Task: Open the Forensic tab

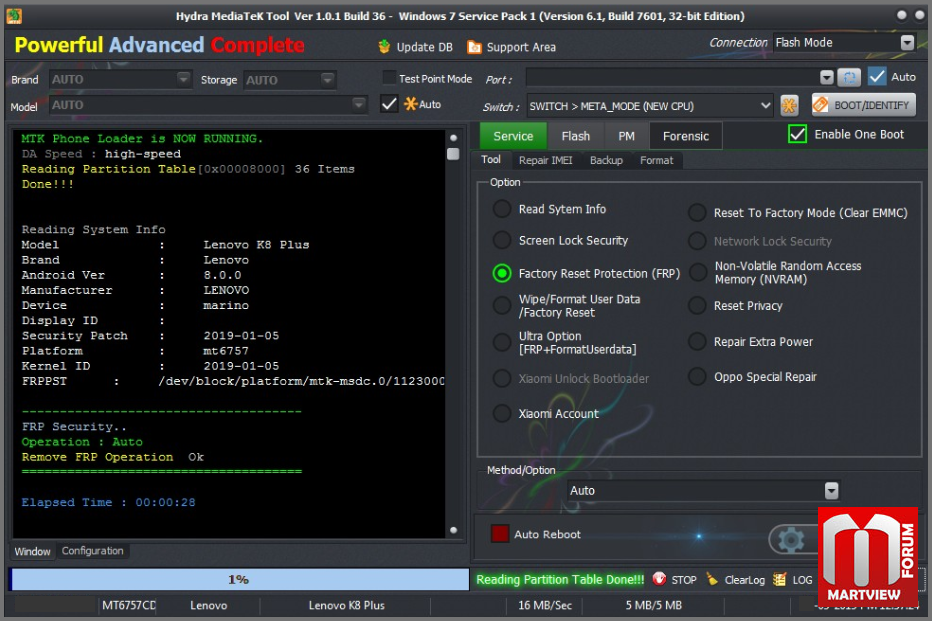Action: (x=686, y=136)
